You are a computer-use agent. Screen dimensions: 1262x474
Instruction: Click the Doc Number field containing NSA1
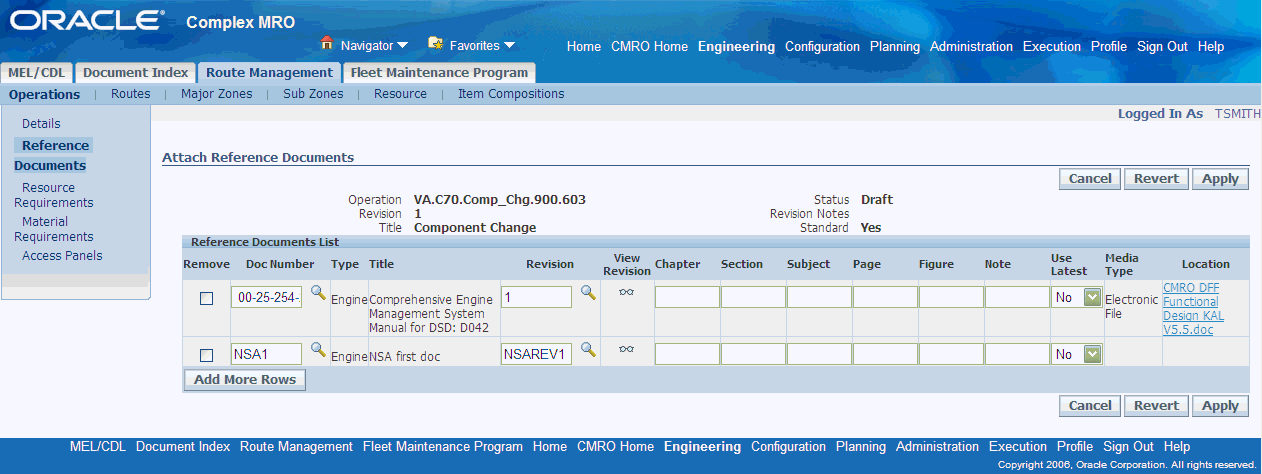pyautogui.click(x=267, y=354)
